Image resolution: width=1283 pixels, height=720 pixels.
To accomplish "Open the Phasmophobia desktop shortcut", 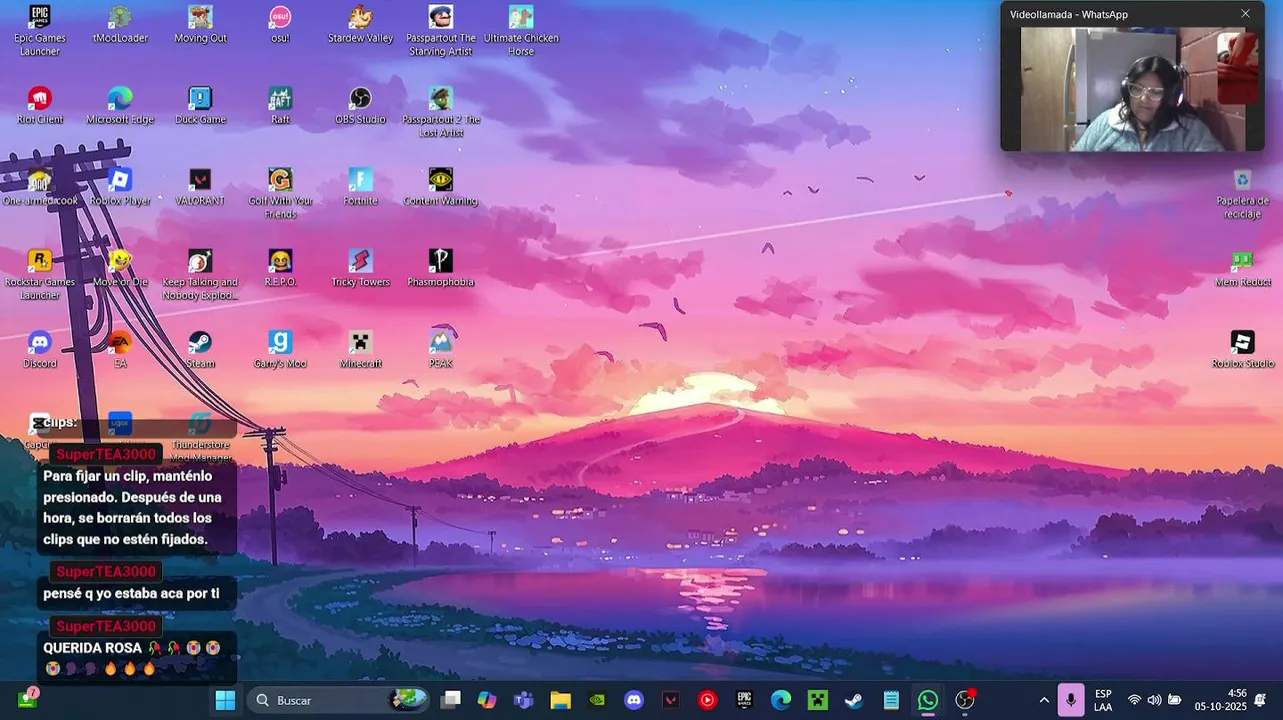I will coord(441,269).
